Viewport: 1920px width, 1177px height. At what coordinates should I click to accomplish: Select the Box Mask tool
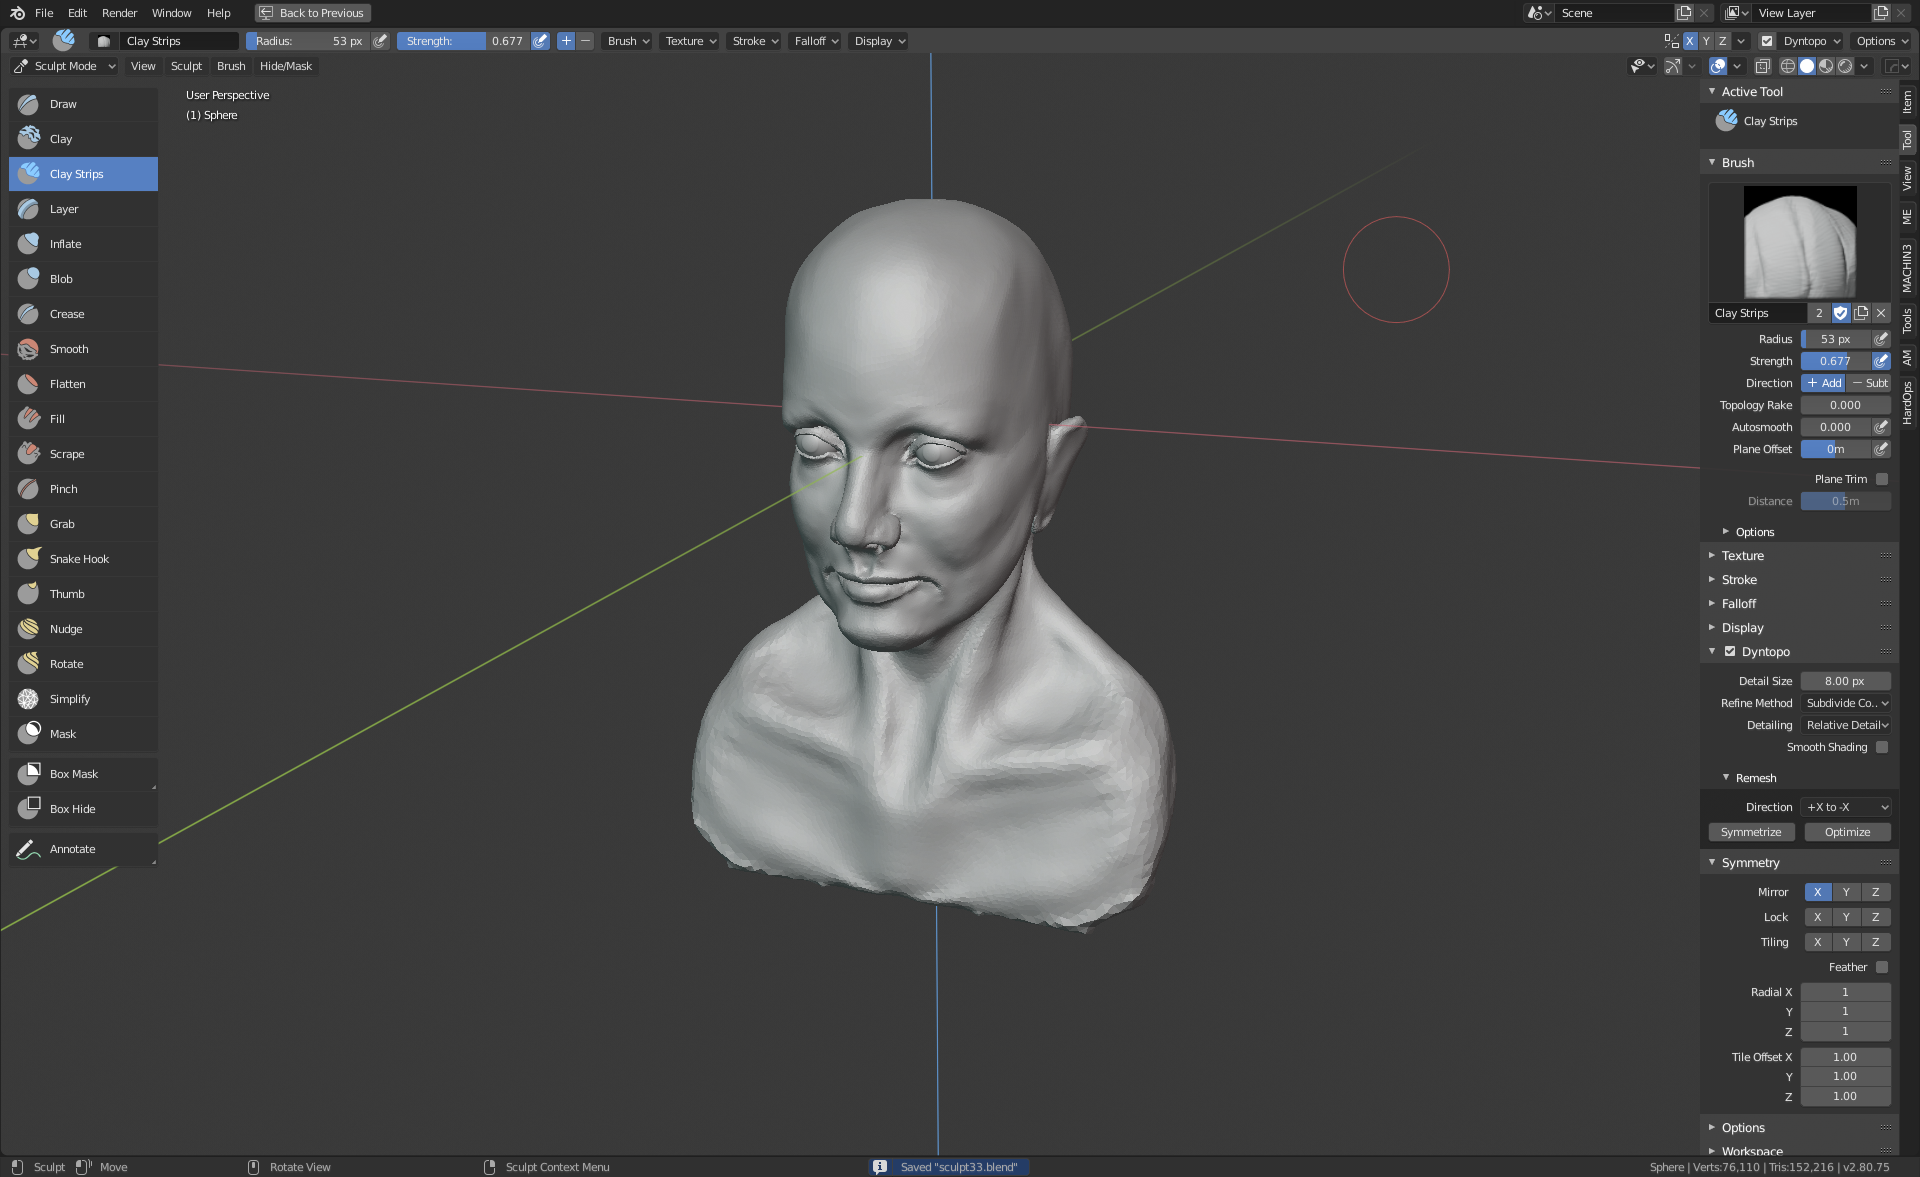point(74,774)
